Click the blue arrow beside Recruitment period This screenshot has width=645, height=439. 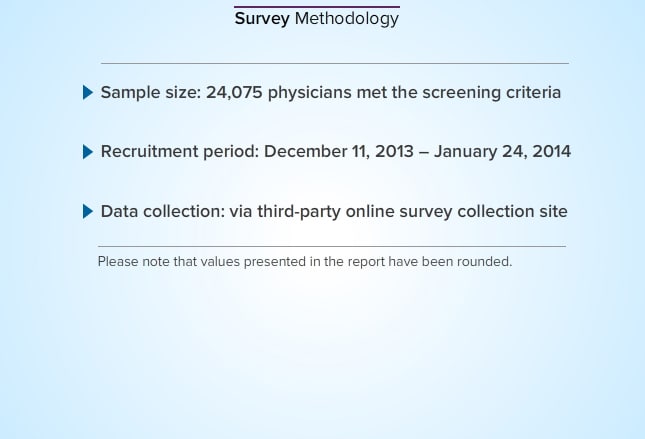(88, 152)
